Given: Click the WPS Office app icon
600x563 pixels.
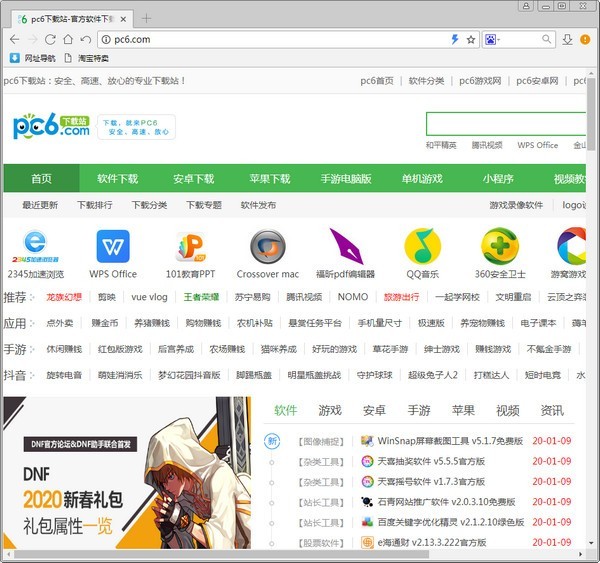Looking at the screenshot, I should (x=113, y=246).
